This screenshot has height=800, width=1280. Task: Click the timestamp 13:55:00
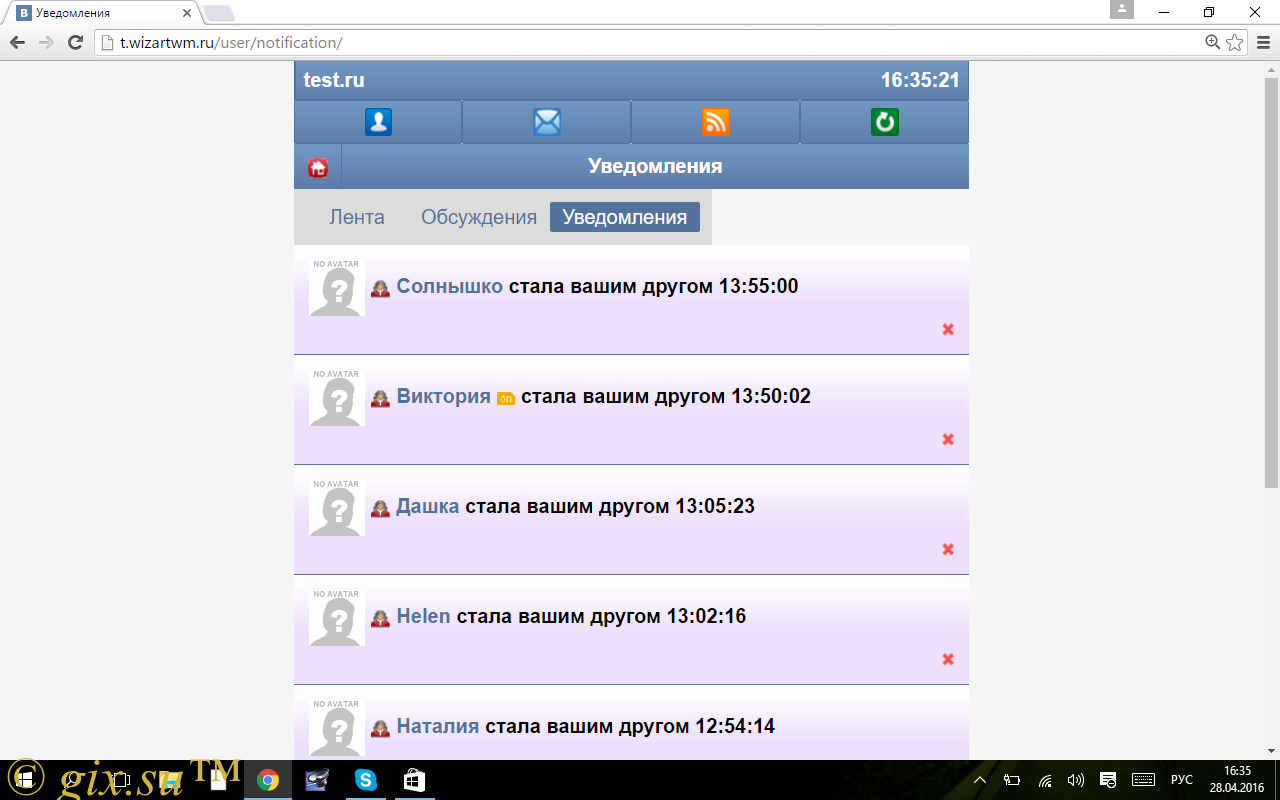pos(759,286)
